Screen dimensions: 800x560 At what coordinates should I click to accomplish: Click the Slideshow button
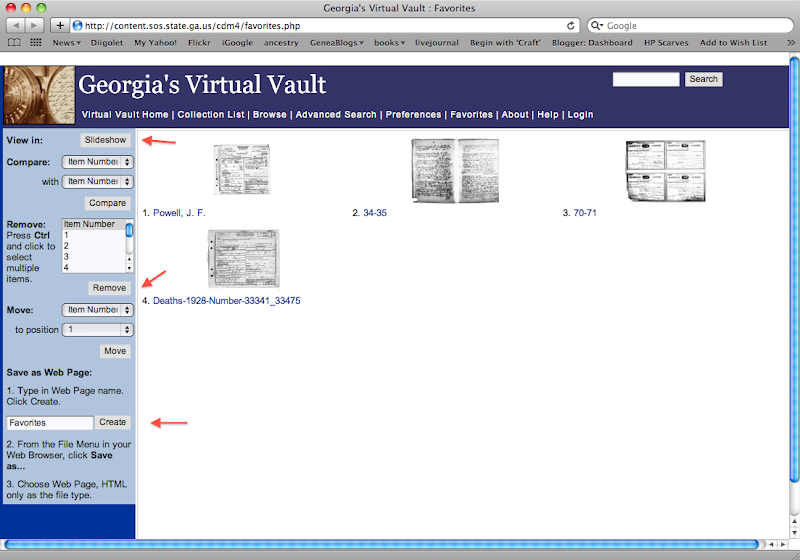(105, 140)
